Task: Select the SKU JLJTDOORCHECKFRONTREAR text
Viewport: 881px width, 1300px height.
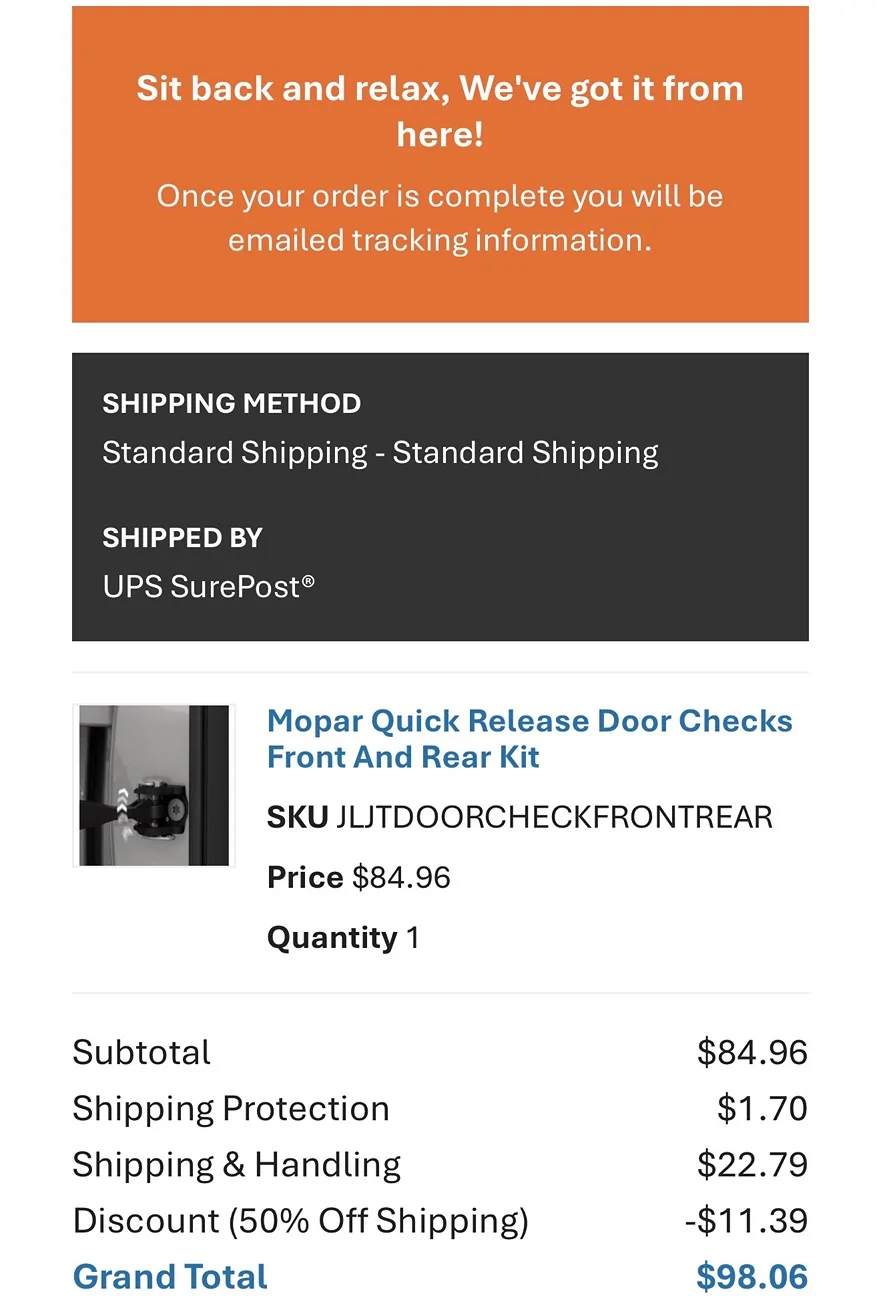Action: click(520, 817)
